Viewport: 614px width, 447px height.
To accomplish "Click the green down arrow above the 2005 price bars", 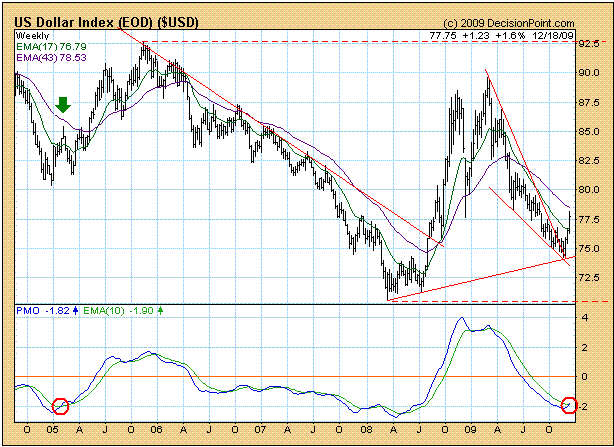I will point(64,104).
